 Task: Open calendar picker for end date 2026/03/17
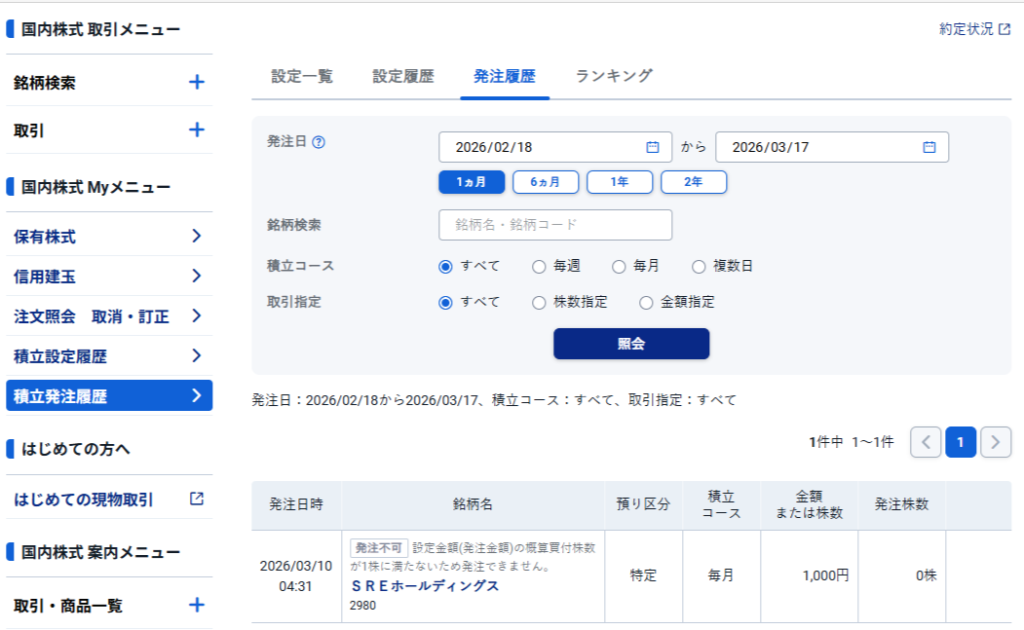pos(929,147)
